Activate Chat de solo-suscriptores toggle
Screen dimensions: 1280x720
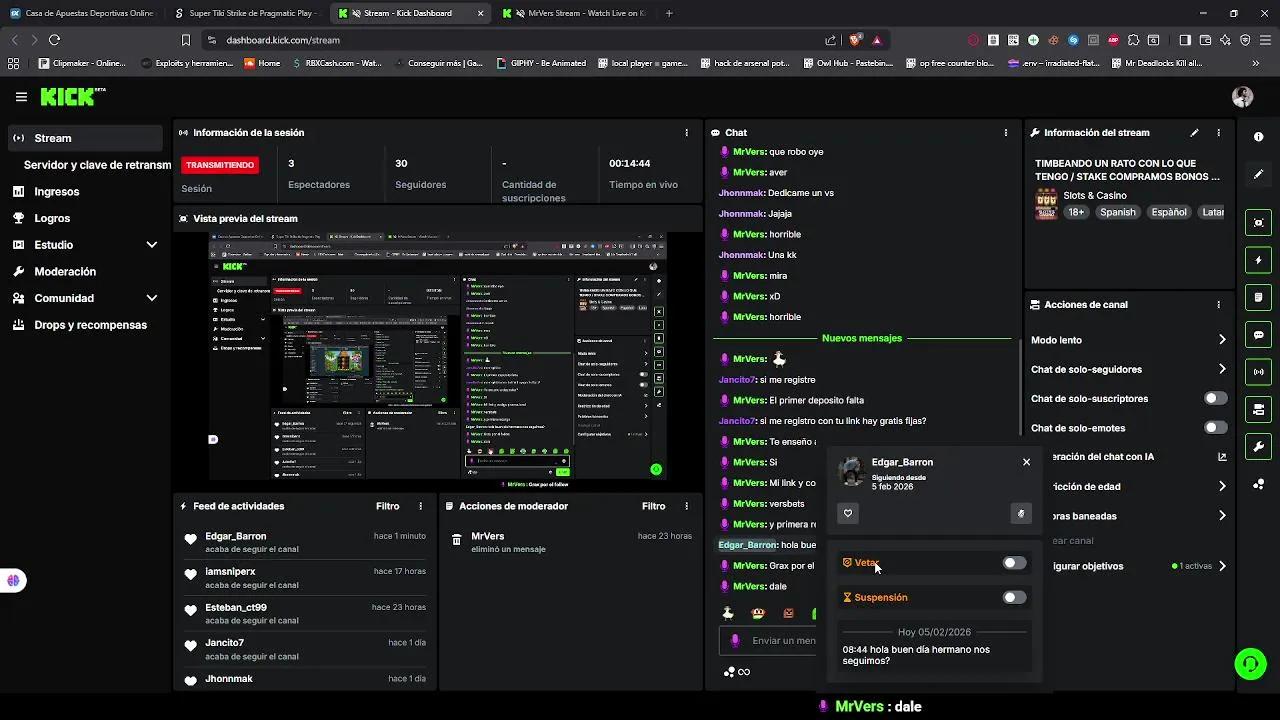click(1214, 398)
